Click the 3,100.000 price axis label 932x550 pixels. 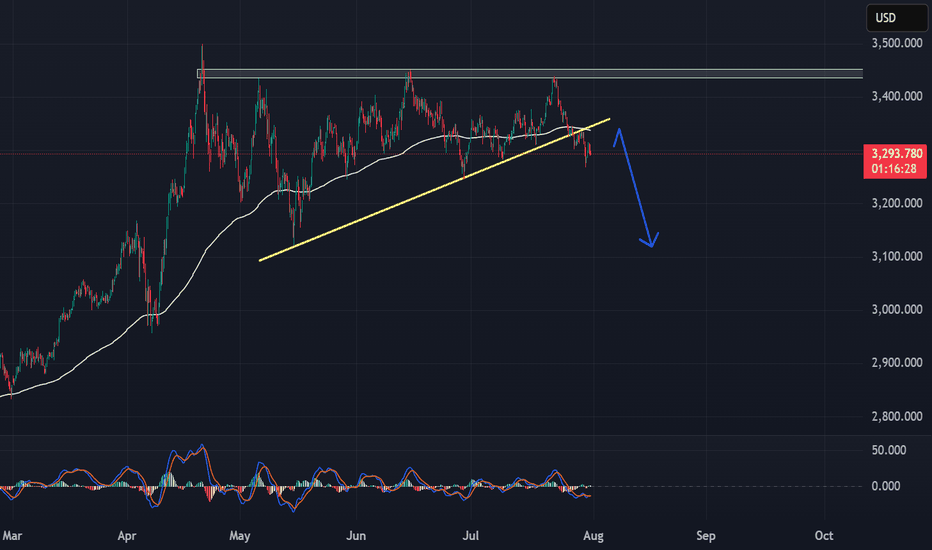tap(897, 256)
